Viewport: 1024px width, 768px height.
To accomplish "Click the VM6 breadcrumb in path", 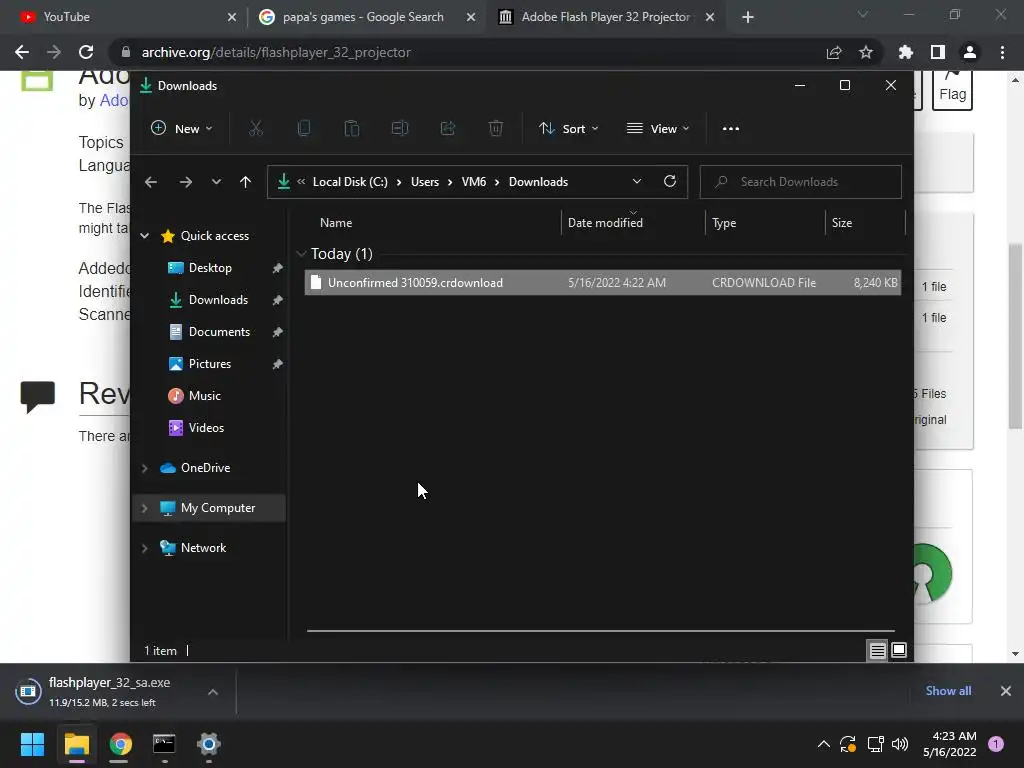I will (x=473, y=182).
